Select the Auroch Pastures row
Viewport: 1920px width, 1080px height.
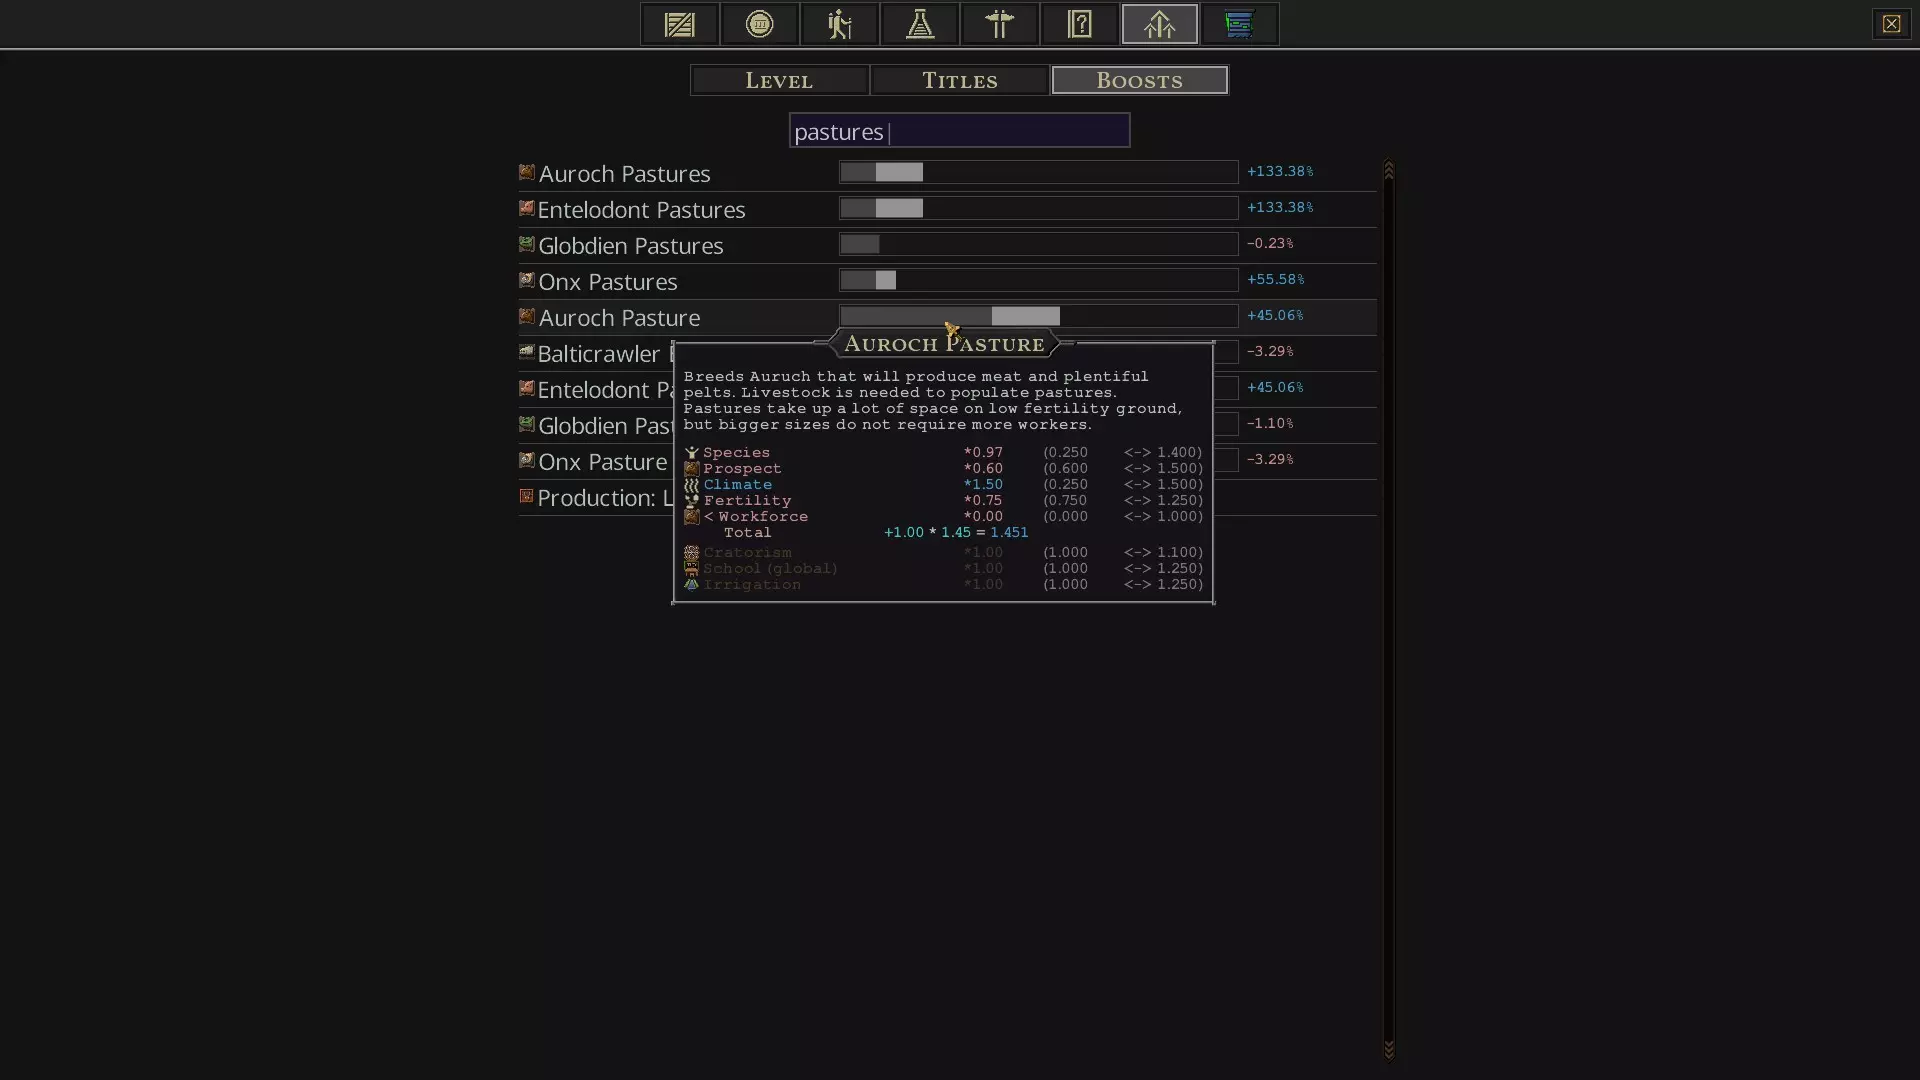click(625, 174)
